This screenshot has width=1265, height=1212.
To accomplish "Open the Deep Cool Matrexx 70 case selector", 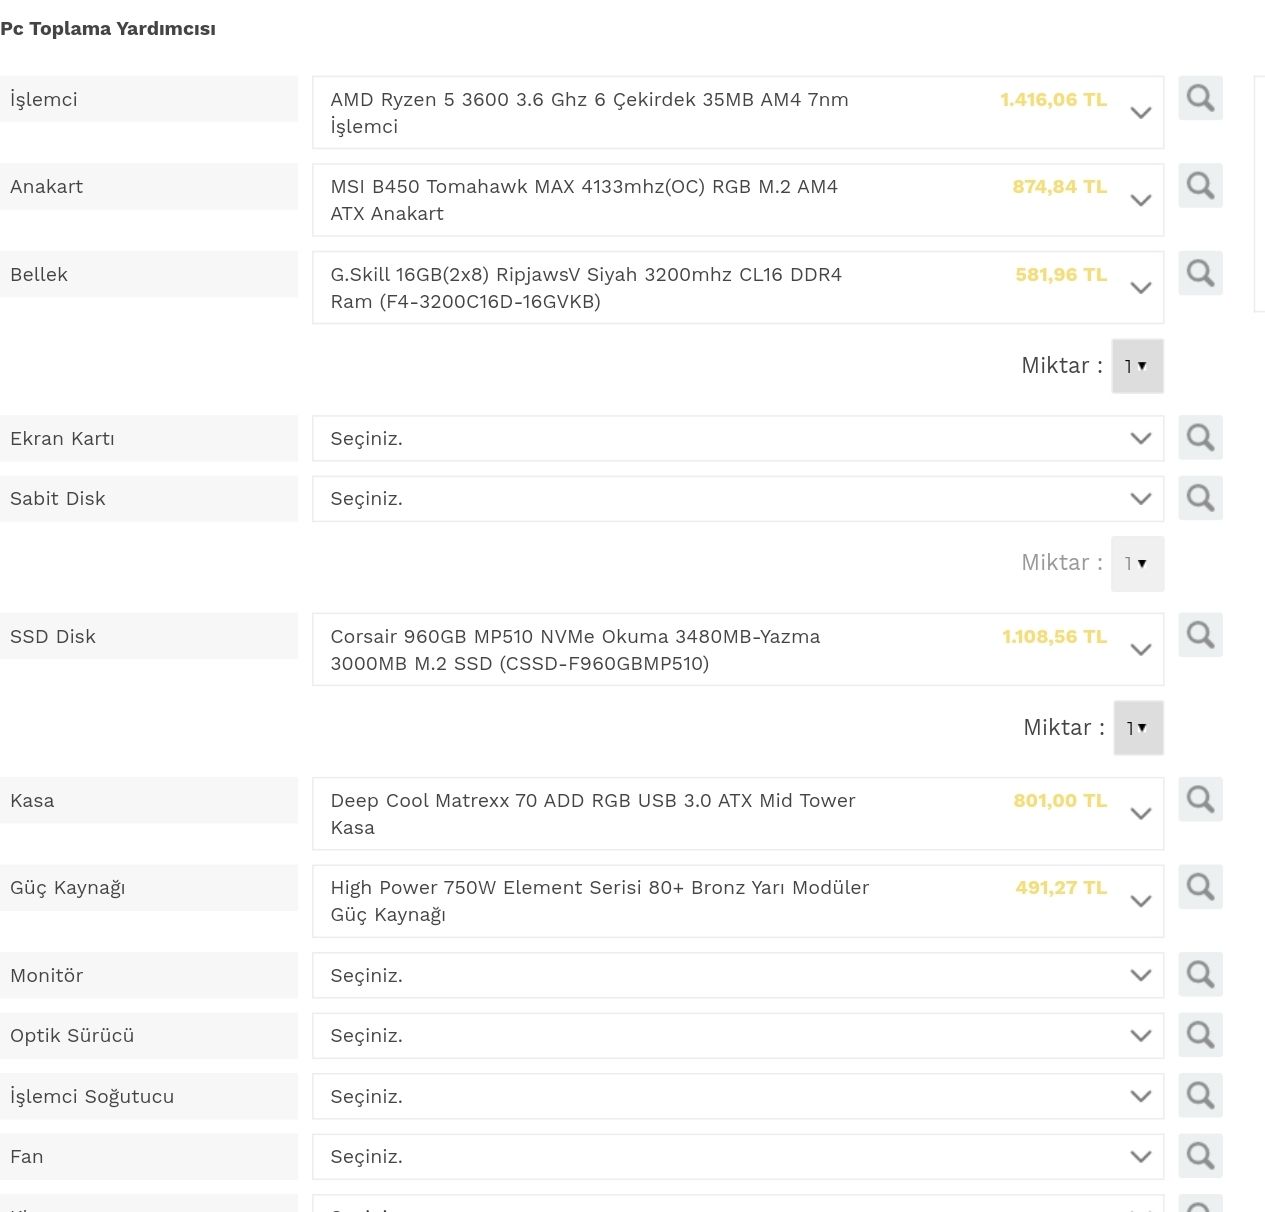I will [737, 813].
